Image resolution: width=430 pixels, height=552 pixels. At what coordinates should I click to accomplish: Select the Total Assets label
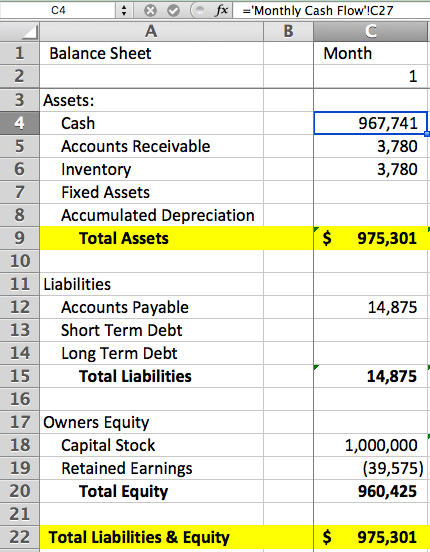click(151, 238)
